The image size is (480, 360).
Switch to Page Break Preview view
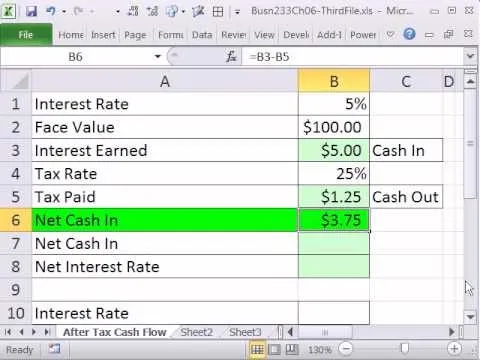coord(292,349)
